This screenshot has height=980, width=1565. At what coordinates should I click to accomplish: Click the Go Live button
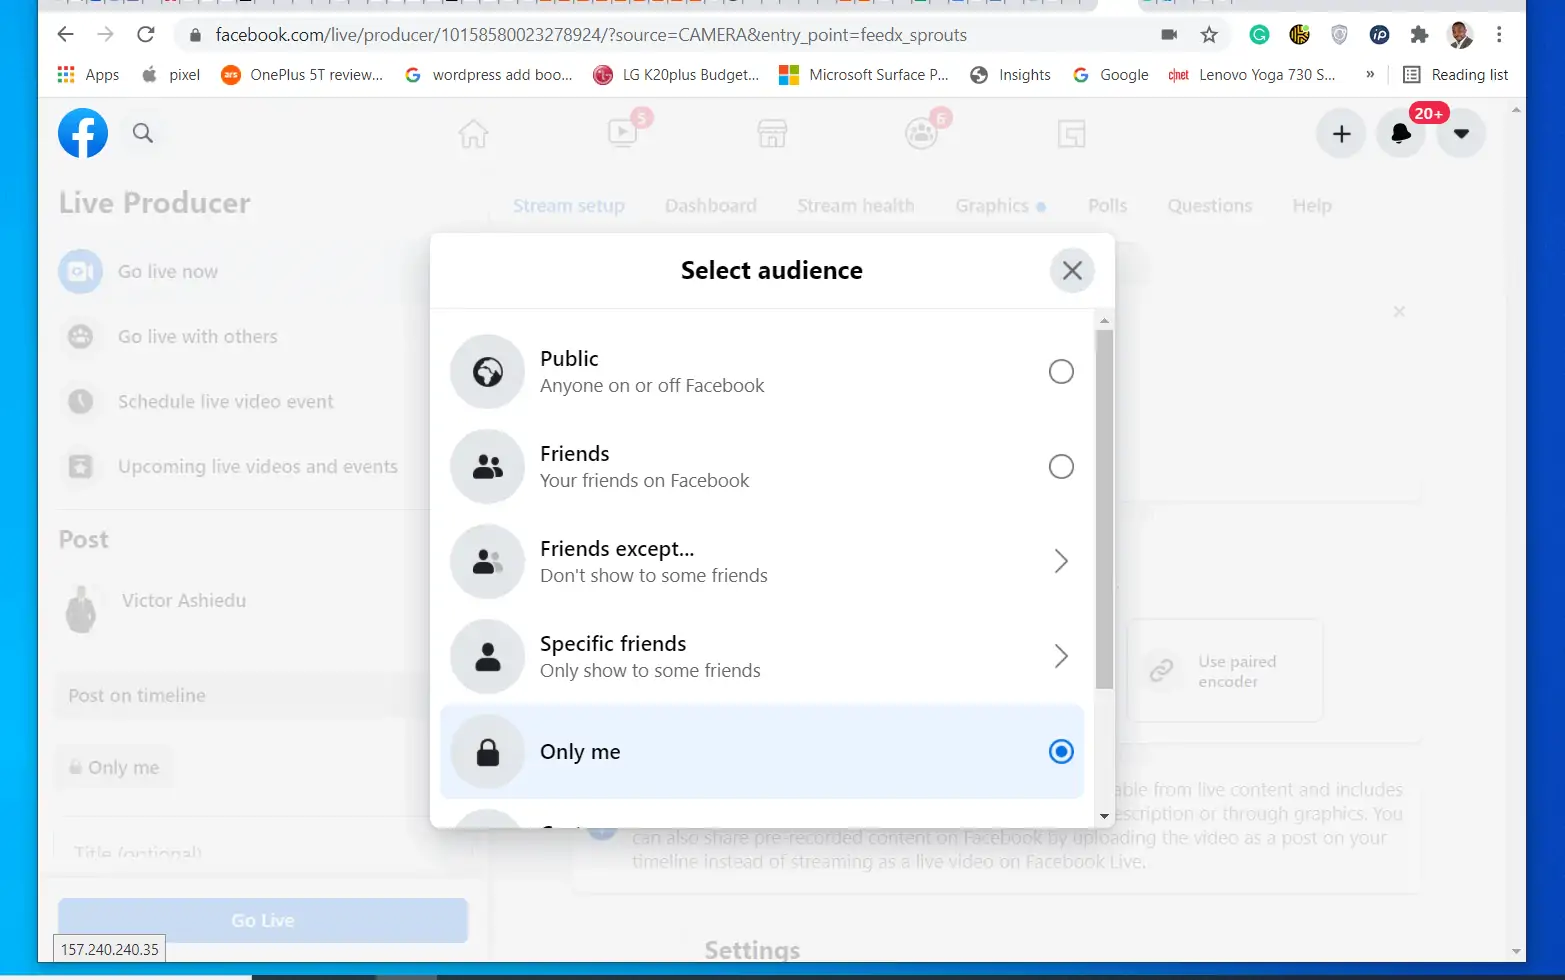tap(263, 921)
